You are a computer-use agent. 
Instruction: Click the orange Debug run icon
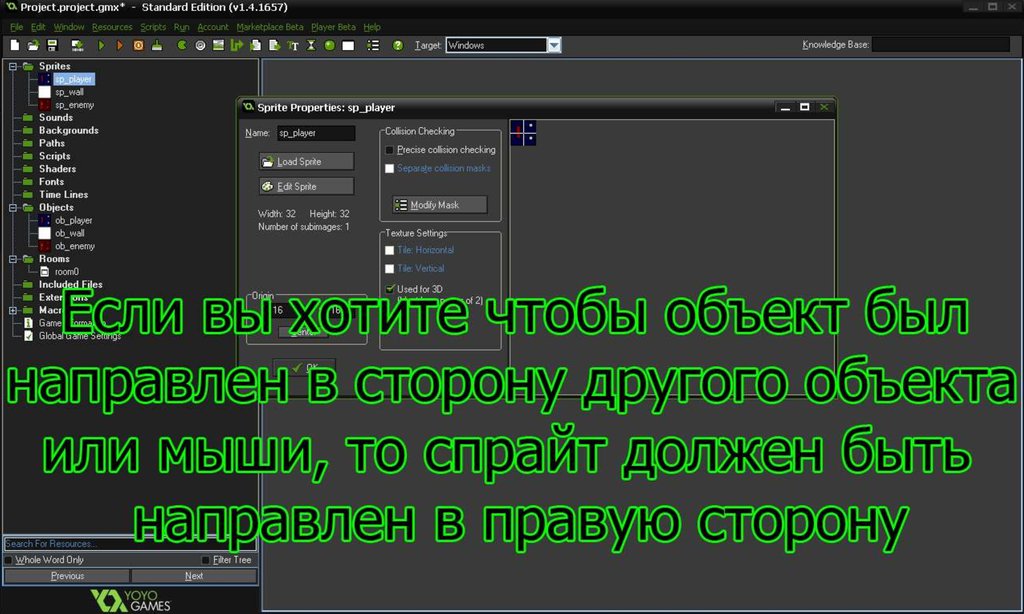pyautogui.click(x=120, y=45)
